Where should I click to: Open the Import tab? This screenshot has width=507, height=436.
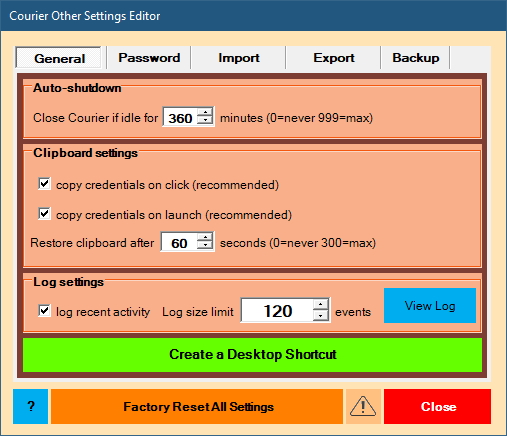(239, 58)
